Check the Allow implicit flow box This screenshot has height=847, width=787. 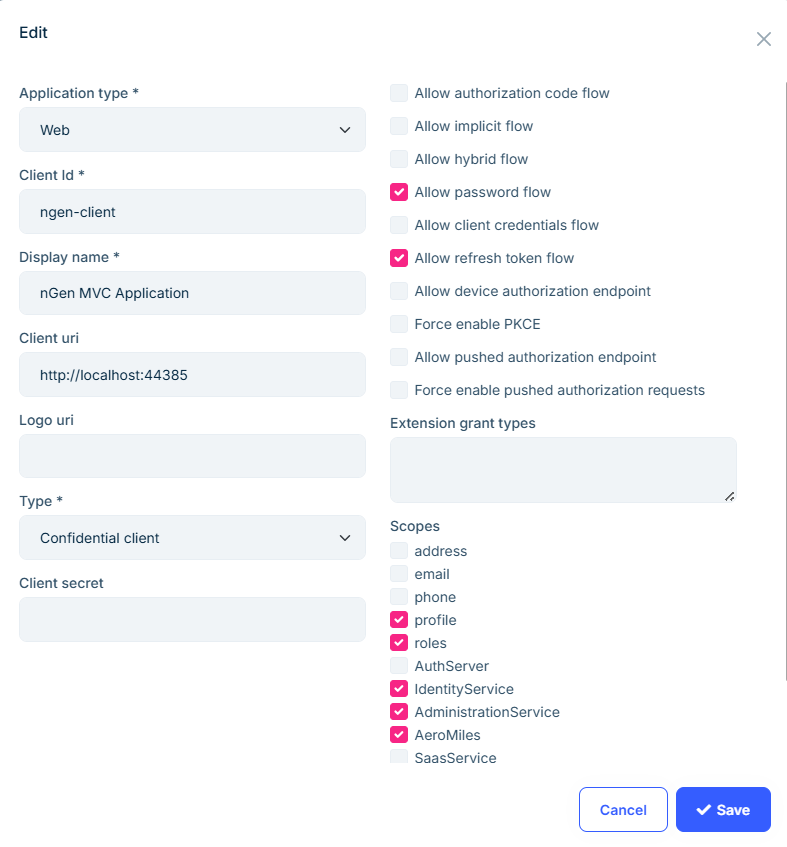point(399,126)
